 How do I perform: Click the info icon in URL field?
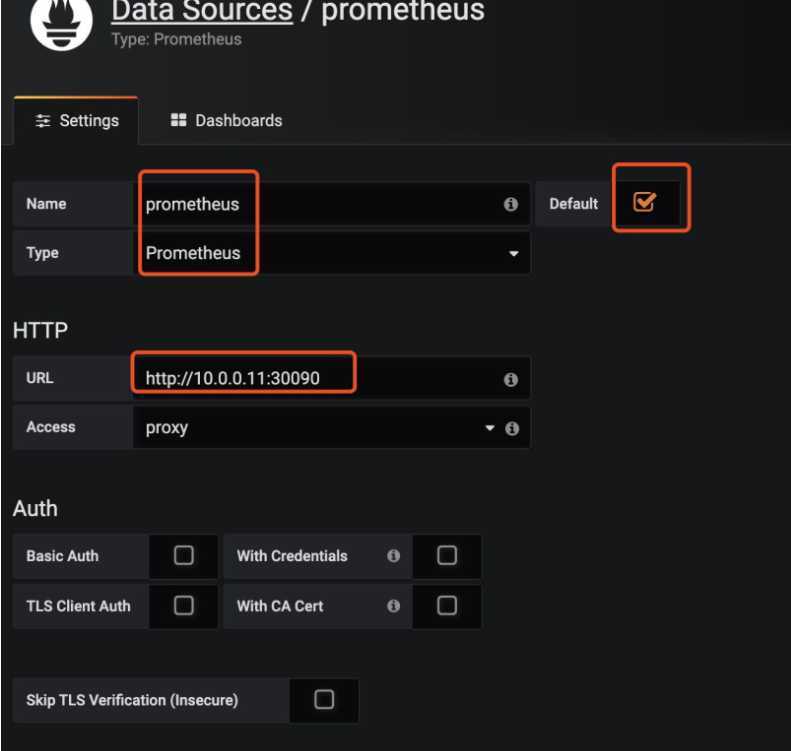pos(511,380)
